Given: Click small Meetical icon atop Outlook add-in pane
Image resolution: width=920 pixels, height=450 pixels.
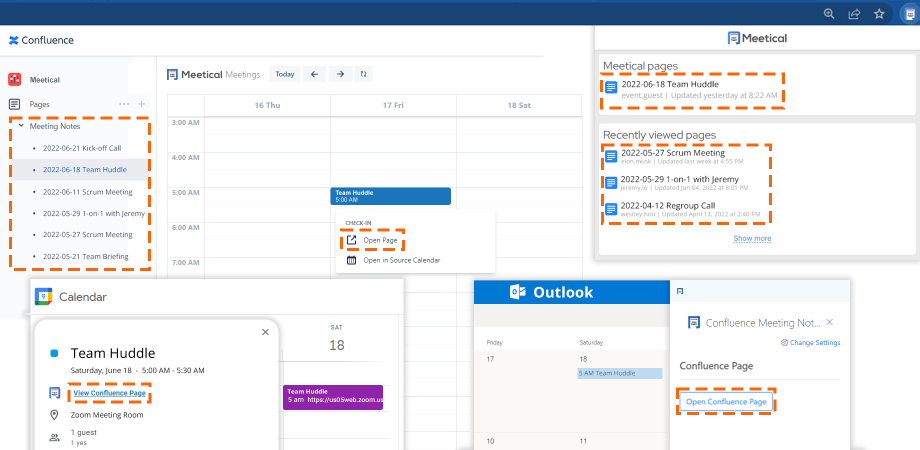Looking at the screenshot, I should 680,291.
